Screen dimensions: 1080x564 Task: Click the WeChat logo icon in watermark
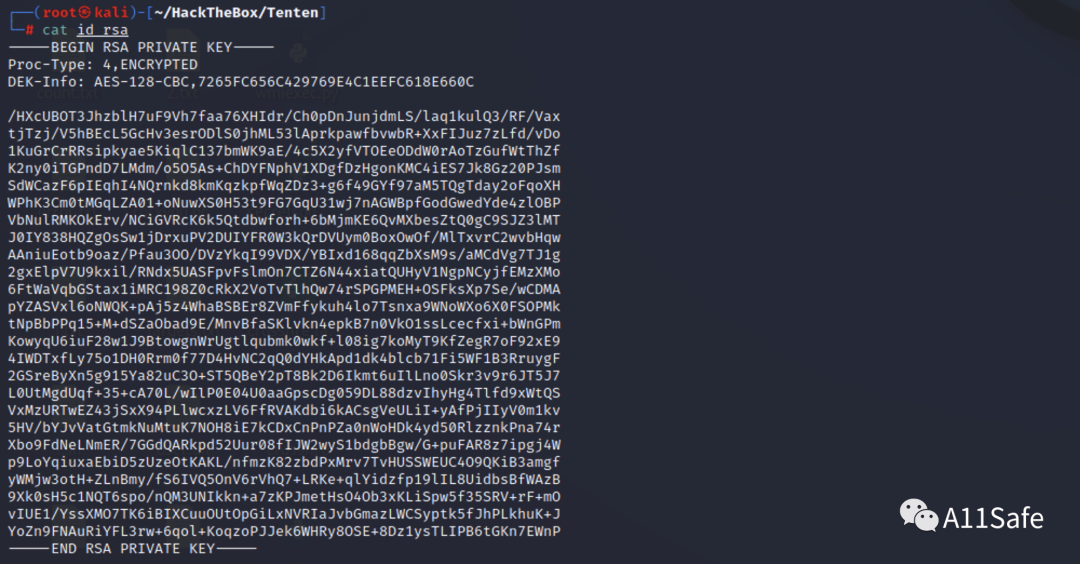[919, 516]
